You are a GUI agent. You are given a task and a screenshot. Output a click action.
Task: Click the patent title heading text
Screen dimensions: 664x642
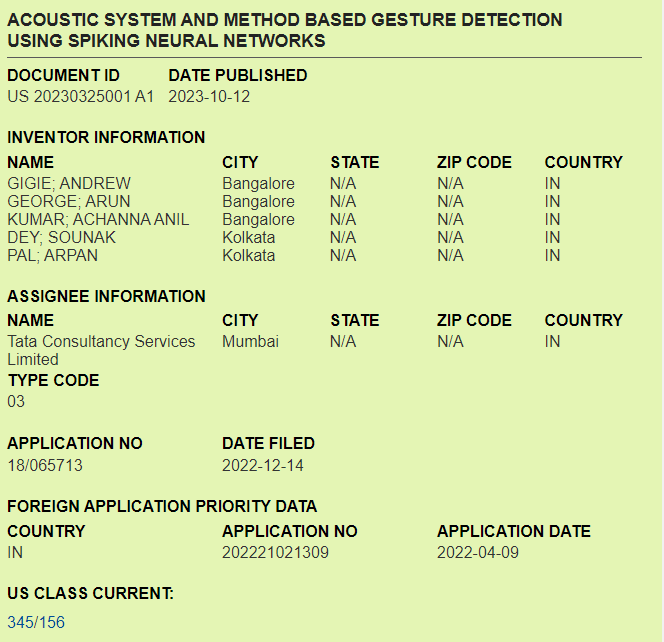tap(285, 30)
